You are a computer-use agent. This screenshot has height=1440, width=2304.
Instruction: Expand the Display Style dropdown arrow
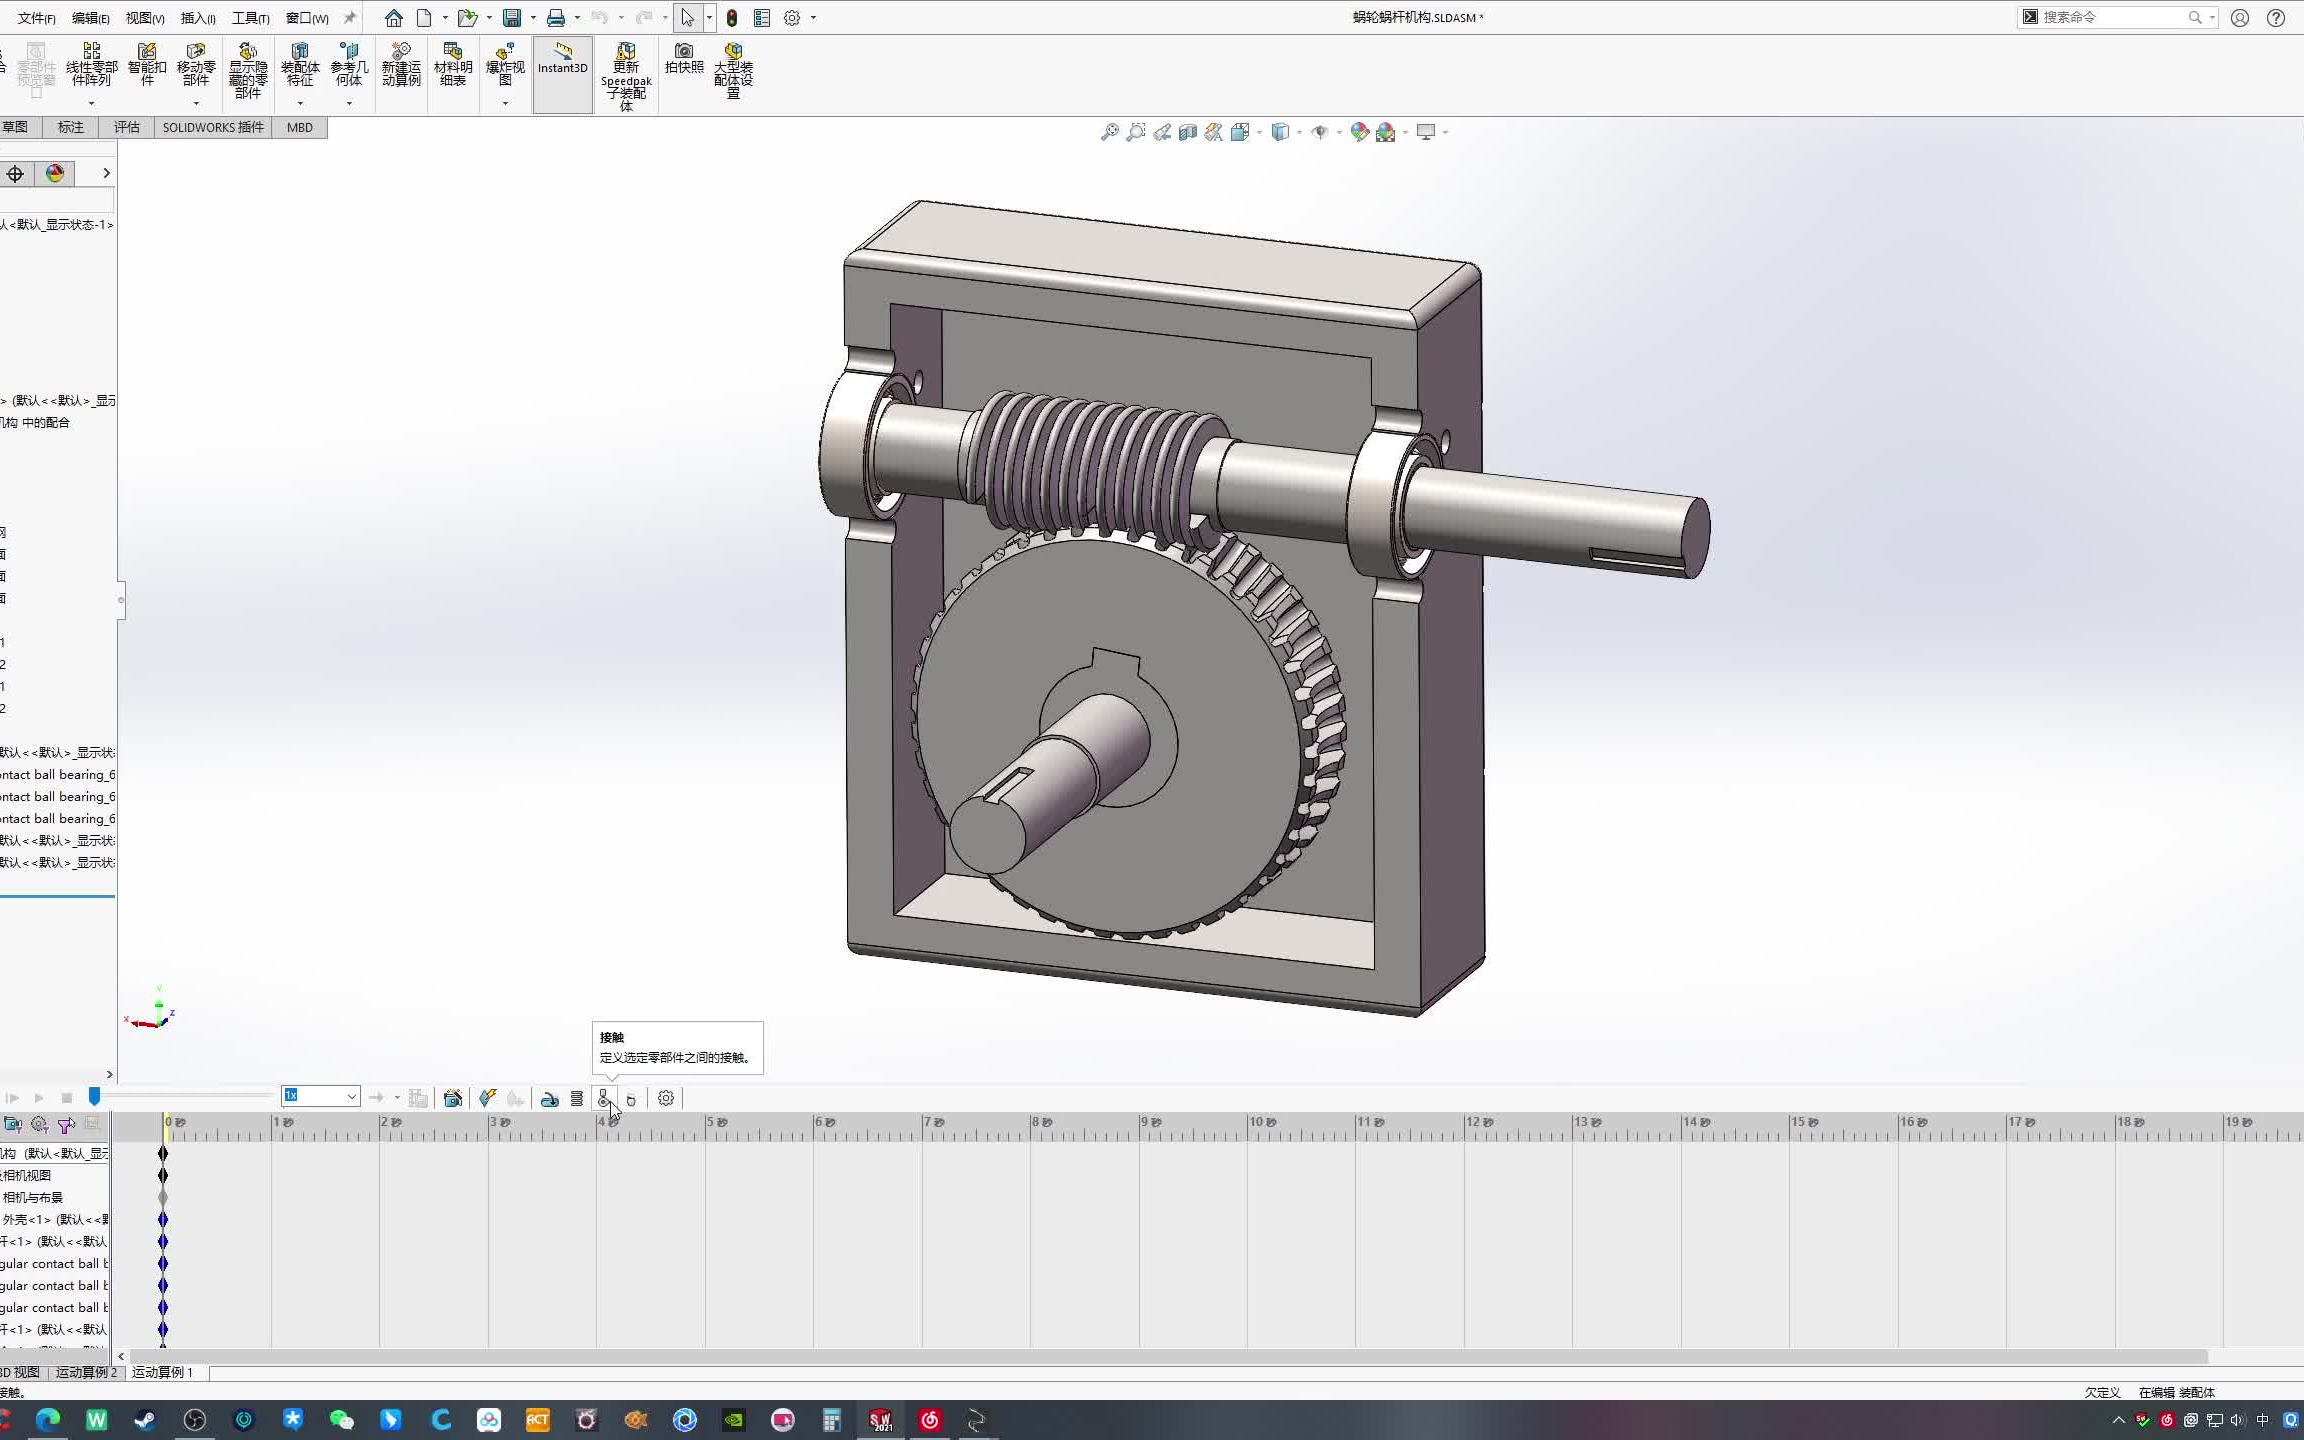tap(1299, 132)
